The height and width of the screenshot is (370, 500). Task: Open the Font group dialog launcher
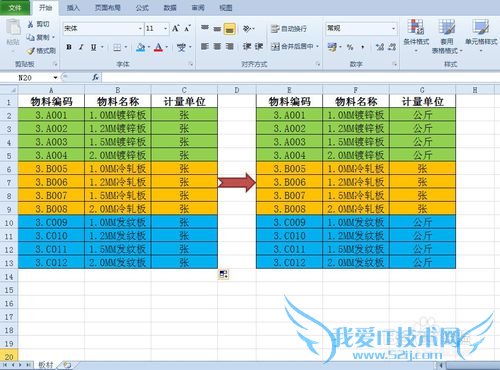[x=191, y=64]
